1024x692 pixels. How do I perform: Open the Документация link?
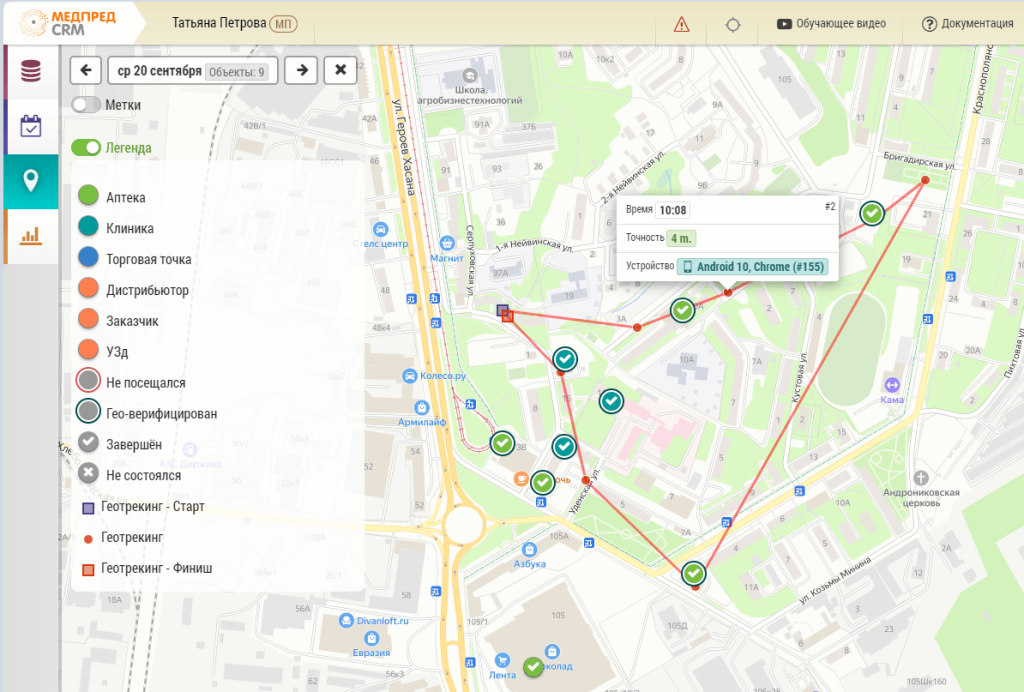(x=968, y=24)
